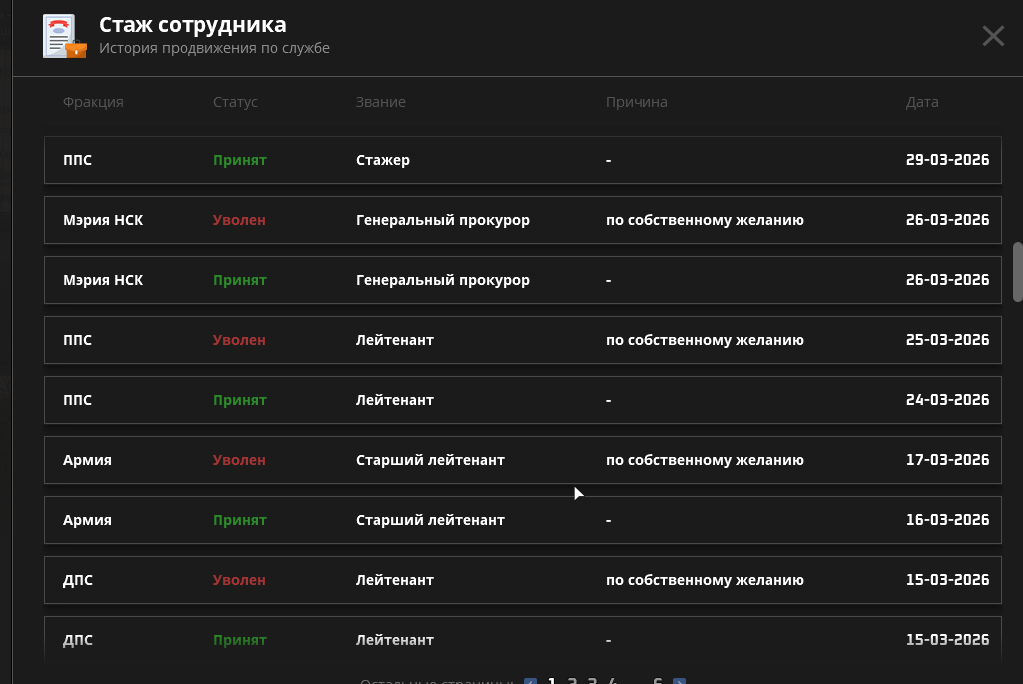Close the Стаж сотрудника window
1023x684 pixels.
point(992,37)
